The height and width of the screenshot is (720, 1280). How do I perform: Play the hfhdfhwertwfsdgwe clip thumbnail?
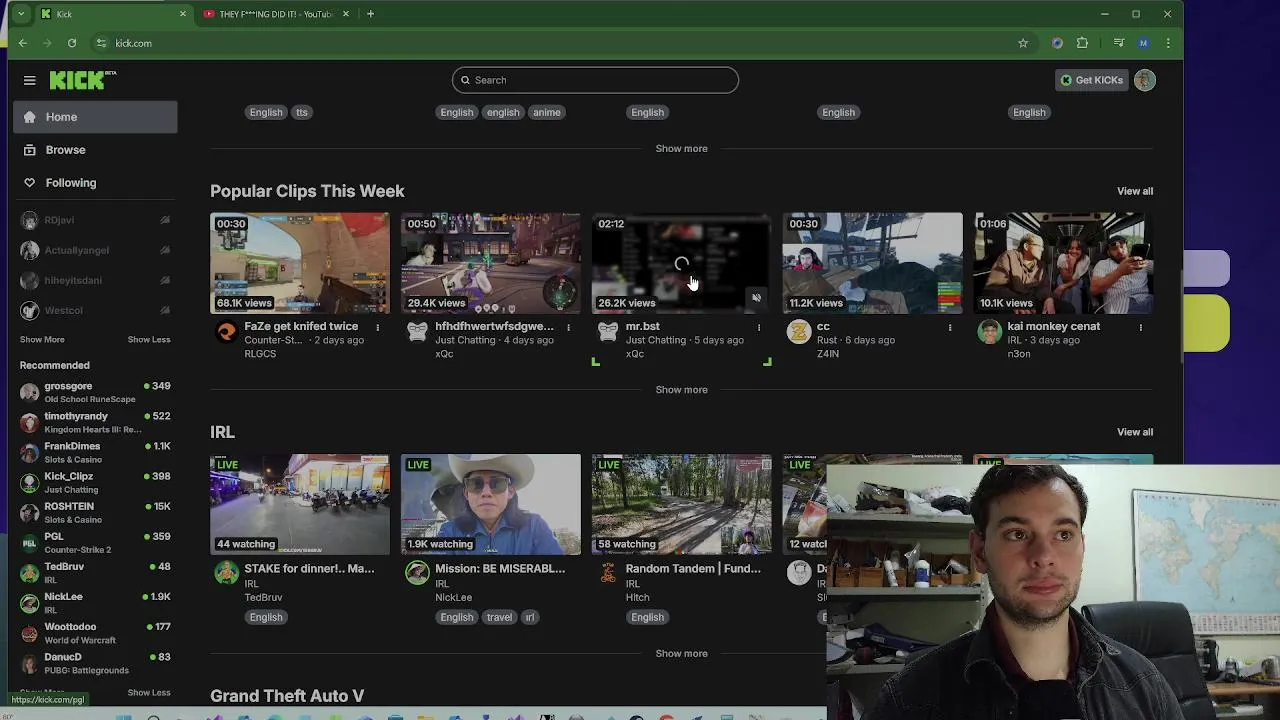(x=490, y=263)
